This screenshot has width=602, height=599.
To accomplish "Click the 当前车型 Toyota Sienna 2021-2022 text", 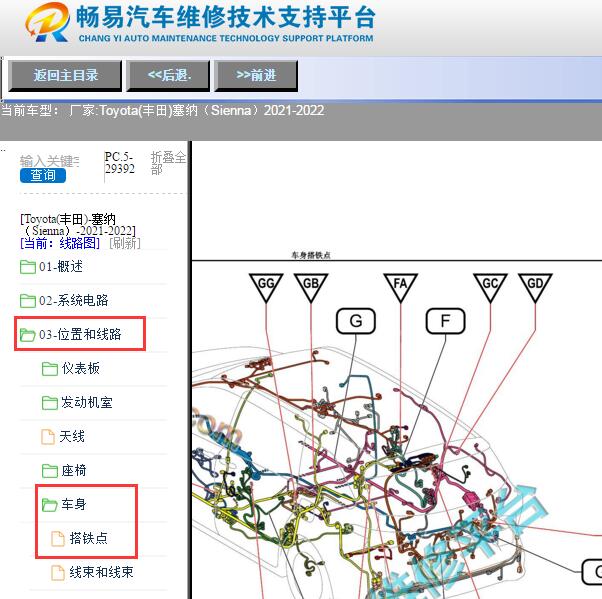I will pos(163,111).
